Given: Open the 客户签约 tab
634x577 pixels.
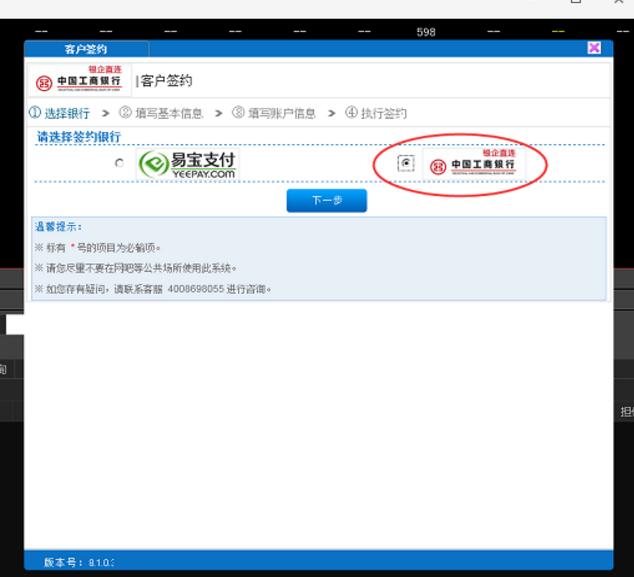Looking at the screenshot, I should 86,49.
